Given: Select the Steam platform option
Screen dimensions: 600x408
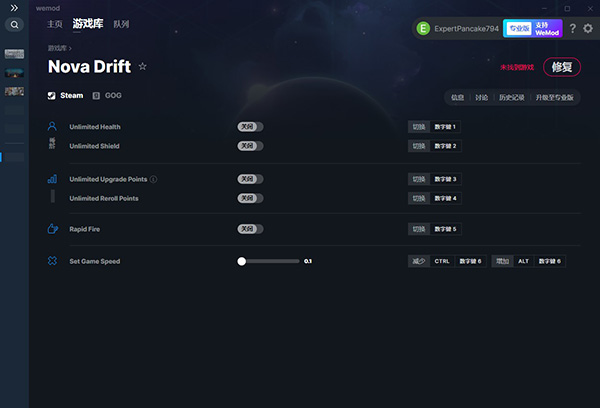Looking at the screenshot, I should [x=65, y=96].
